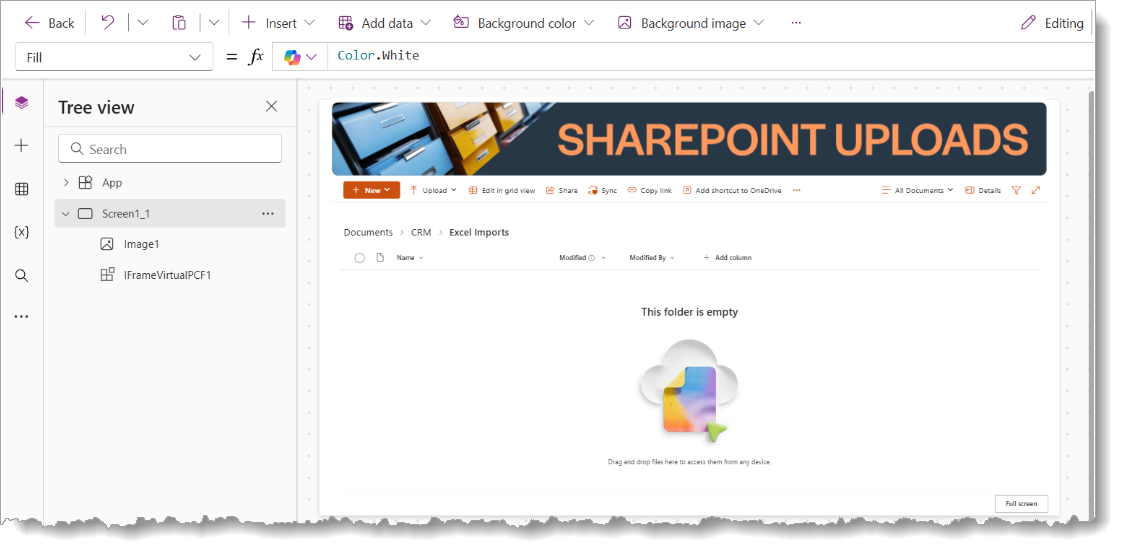Click the orange New button
Viewport: 1123px width, 559px height.
point(371,190)
